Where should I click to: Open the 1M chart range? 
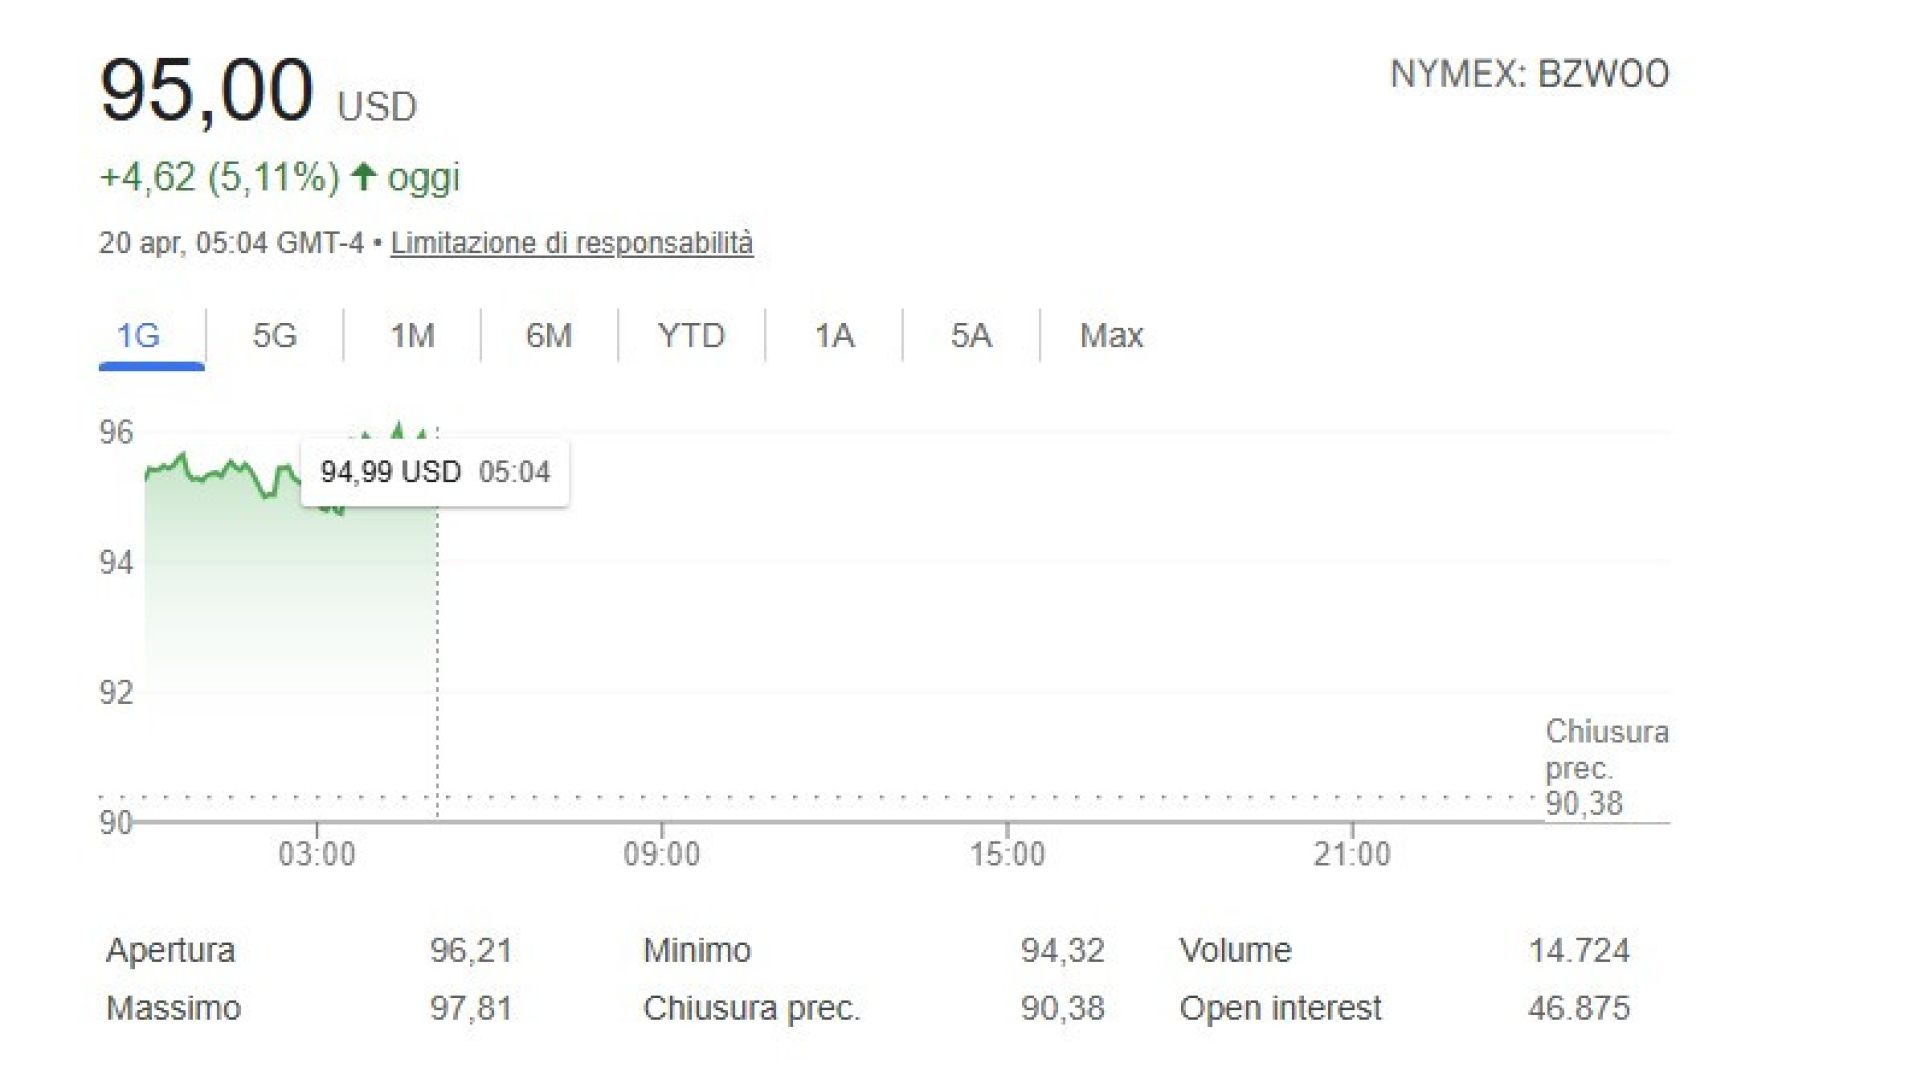412,336
